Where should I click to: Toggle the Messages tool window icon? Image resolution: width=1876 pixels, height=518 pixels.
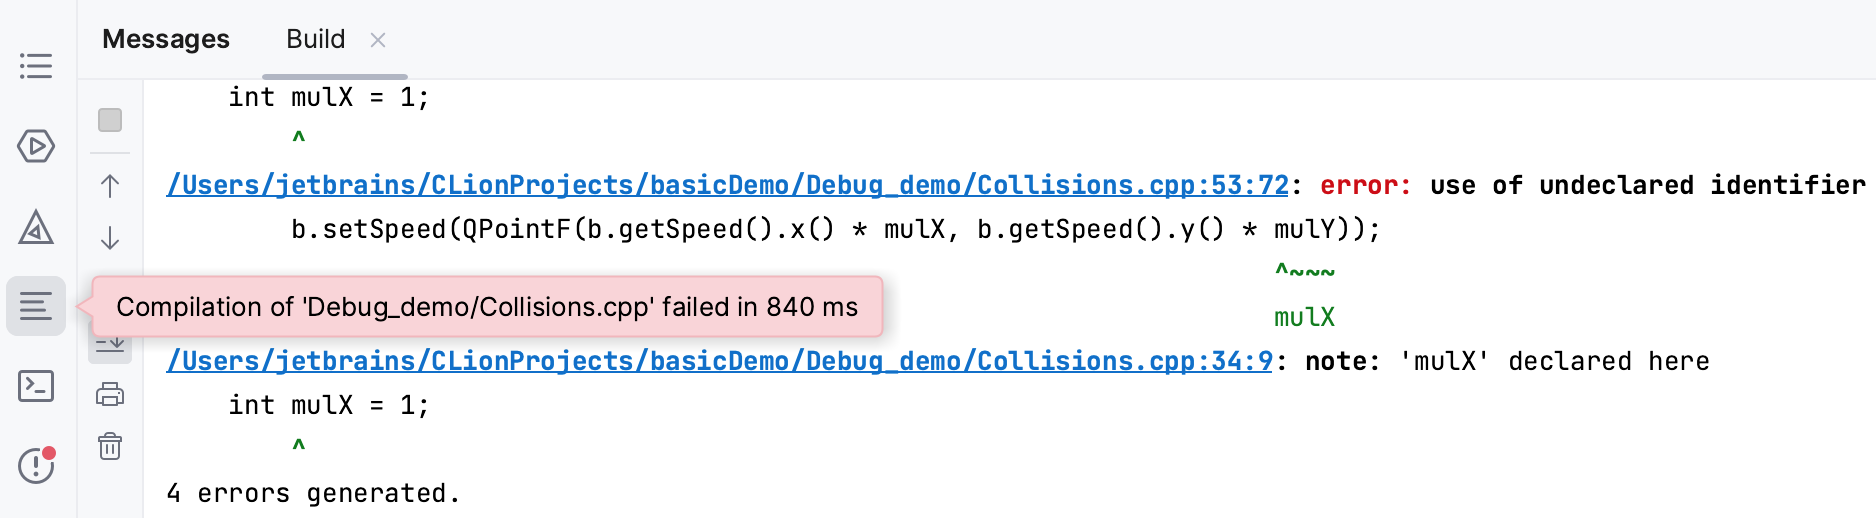point(36,306)
